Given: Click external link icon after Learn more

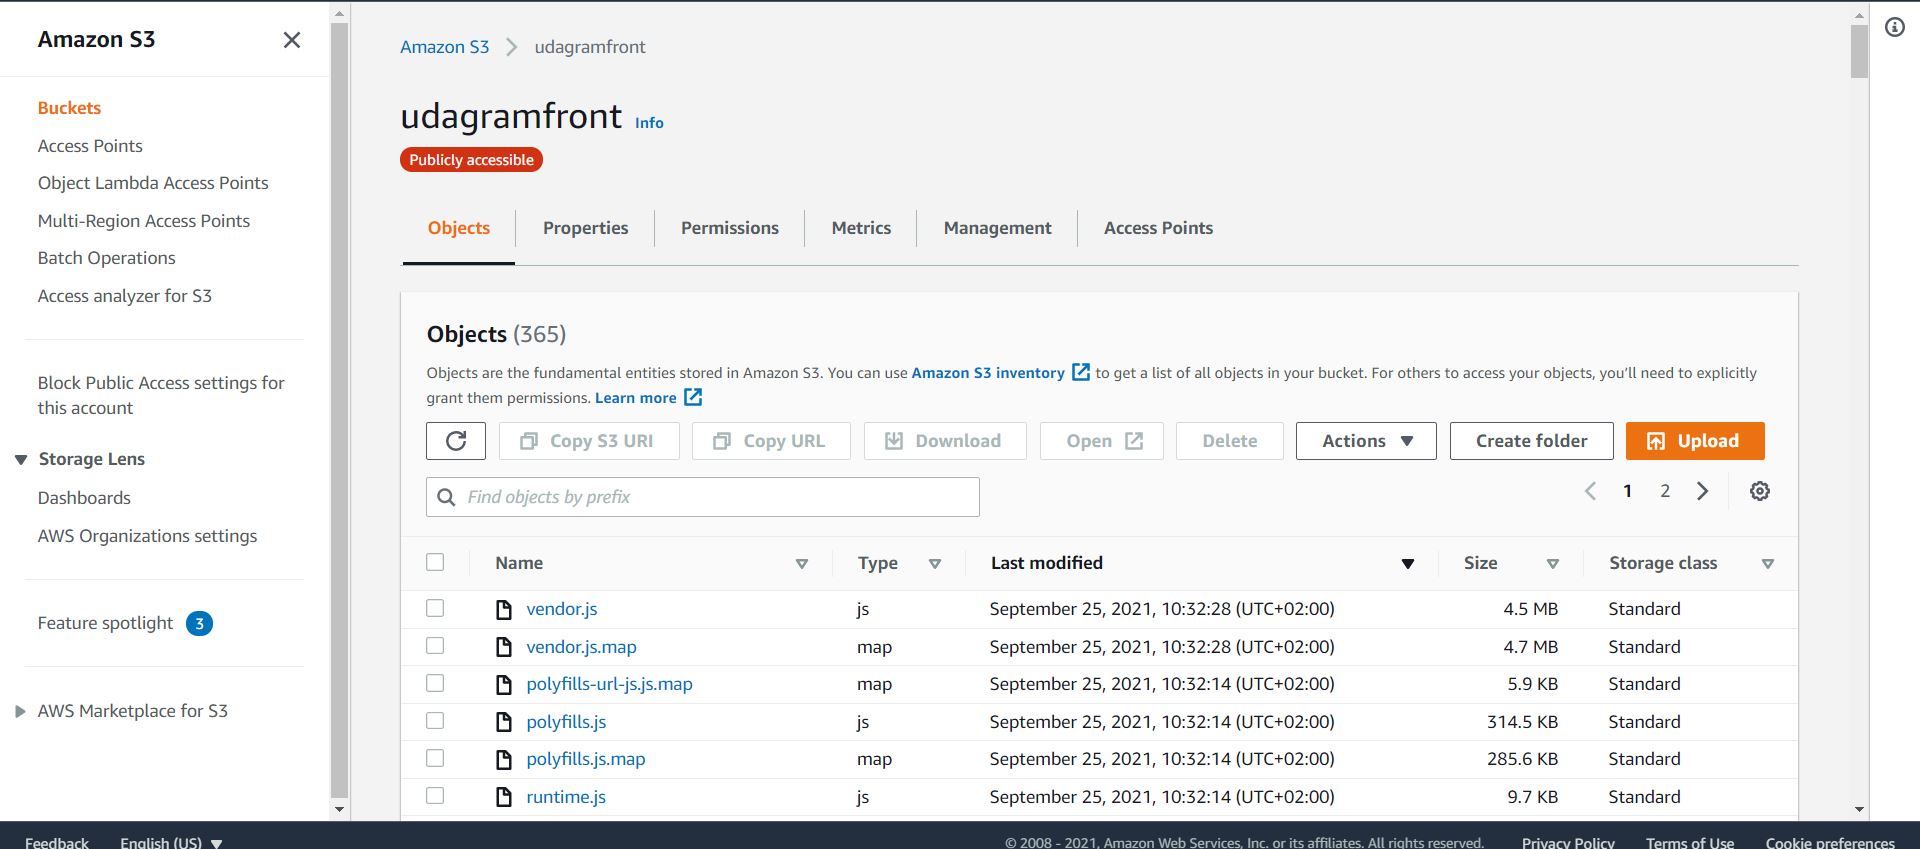Looking at the screenshot, I should 693,397.
